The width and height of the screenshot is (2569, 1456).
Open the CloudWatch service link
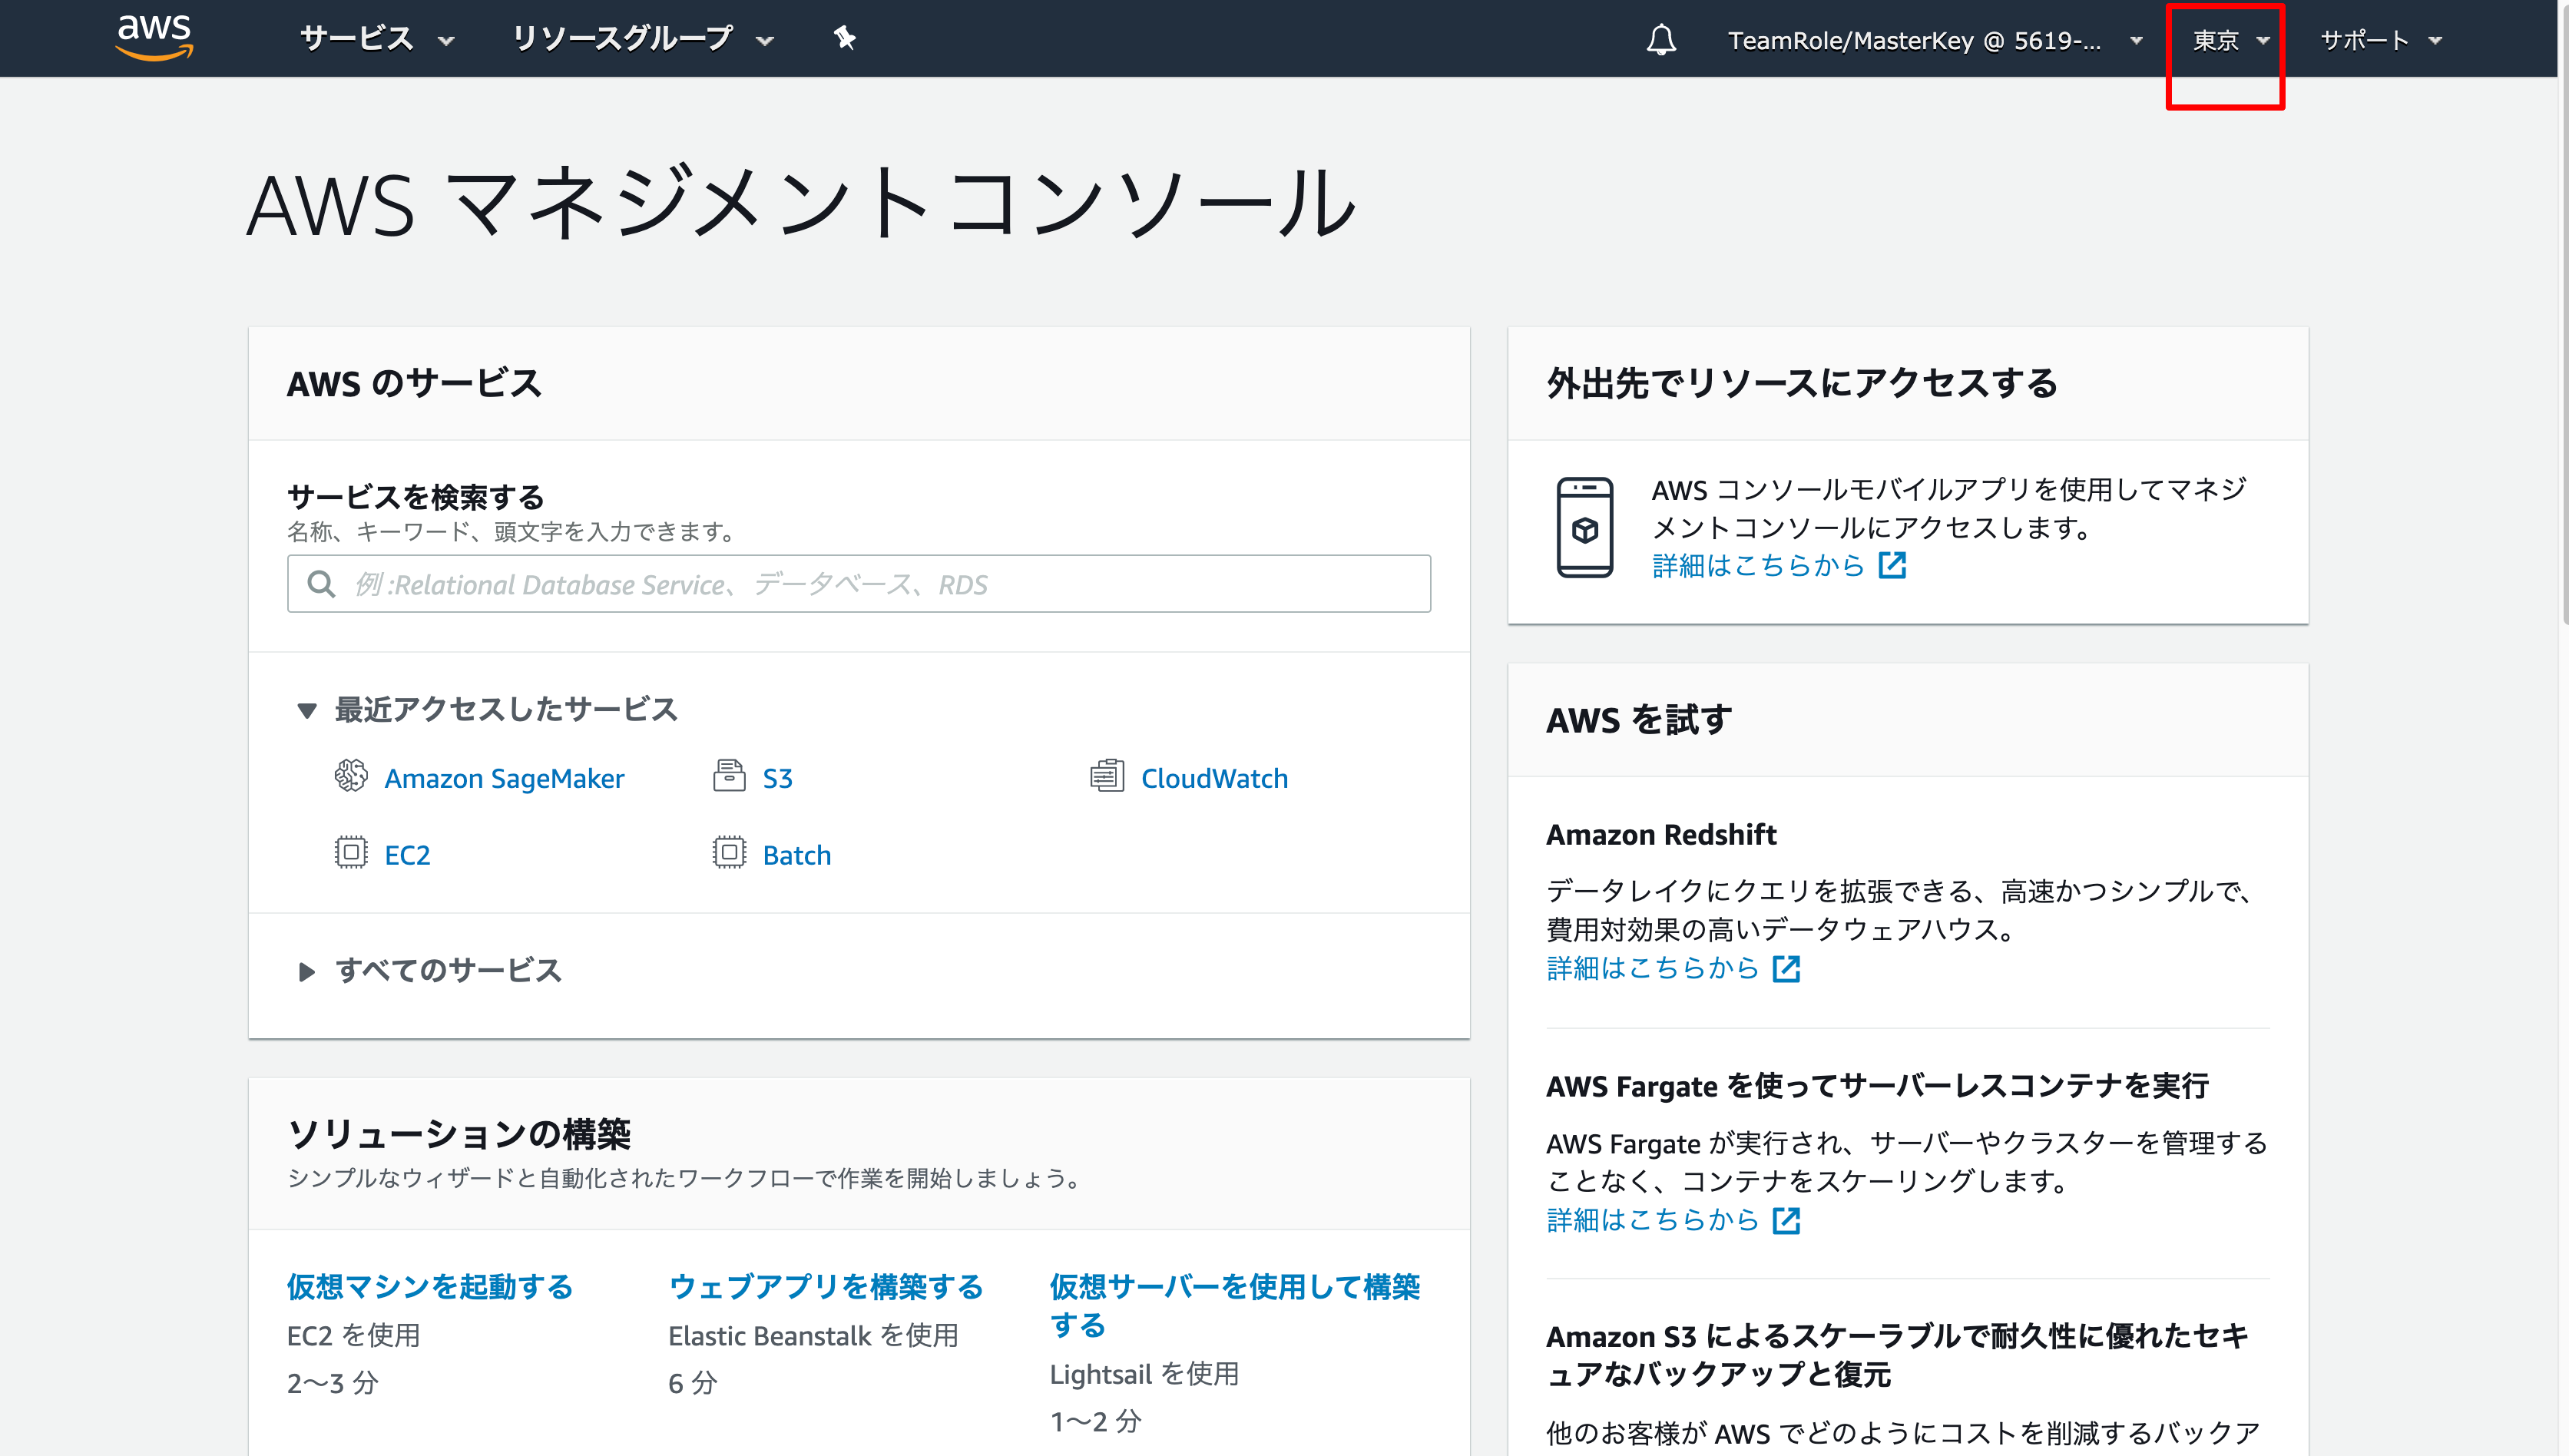click(1214, 778)
